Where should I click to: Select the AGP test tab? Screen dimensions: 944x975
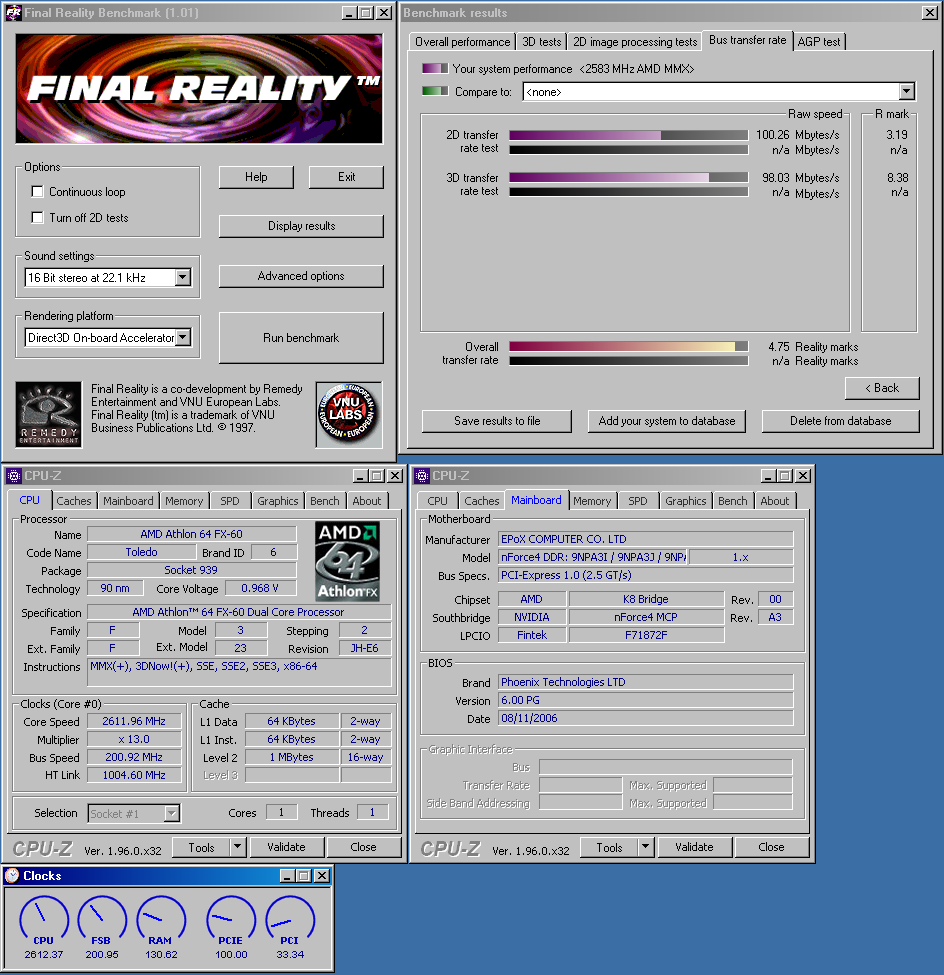point(818,42)
